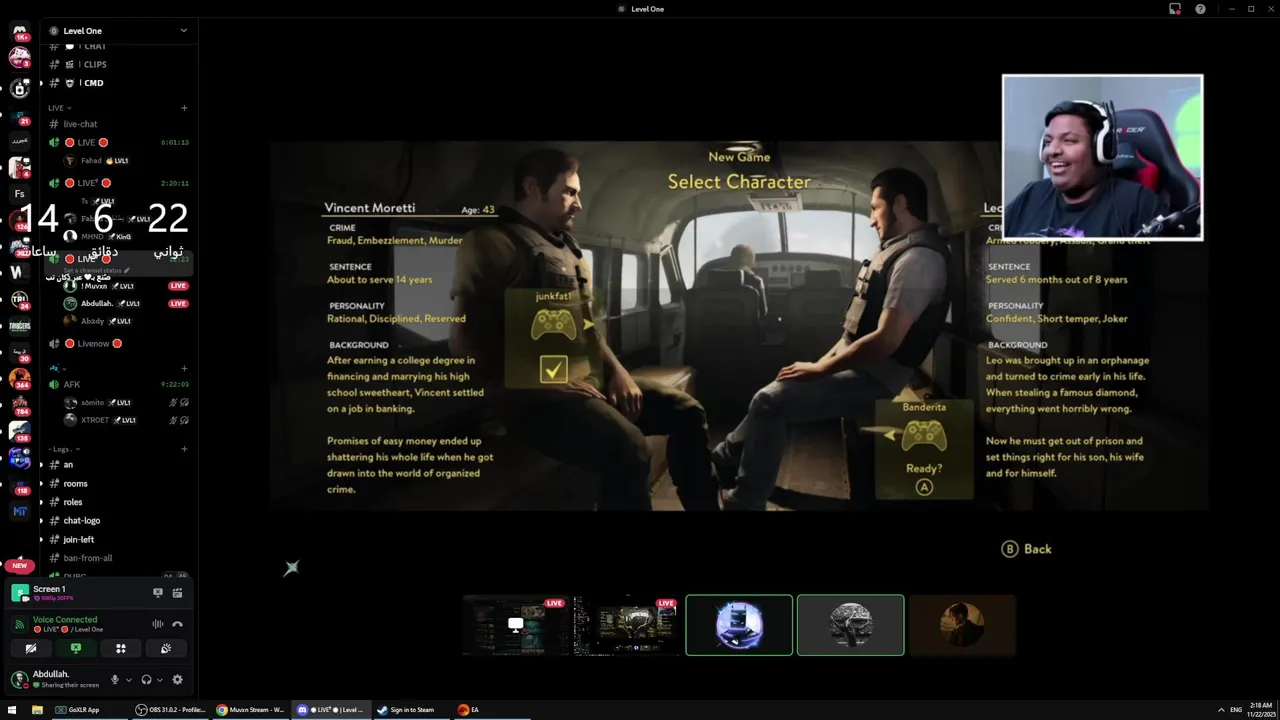Open the TRUCERS server icon
This screenshot has width=1280, height=720.
[19, 325]
